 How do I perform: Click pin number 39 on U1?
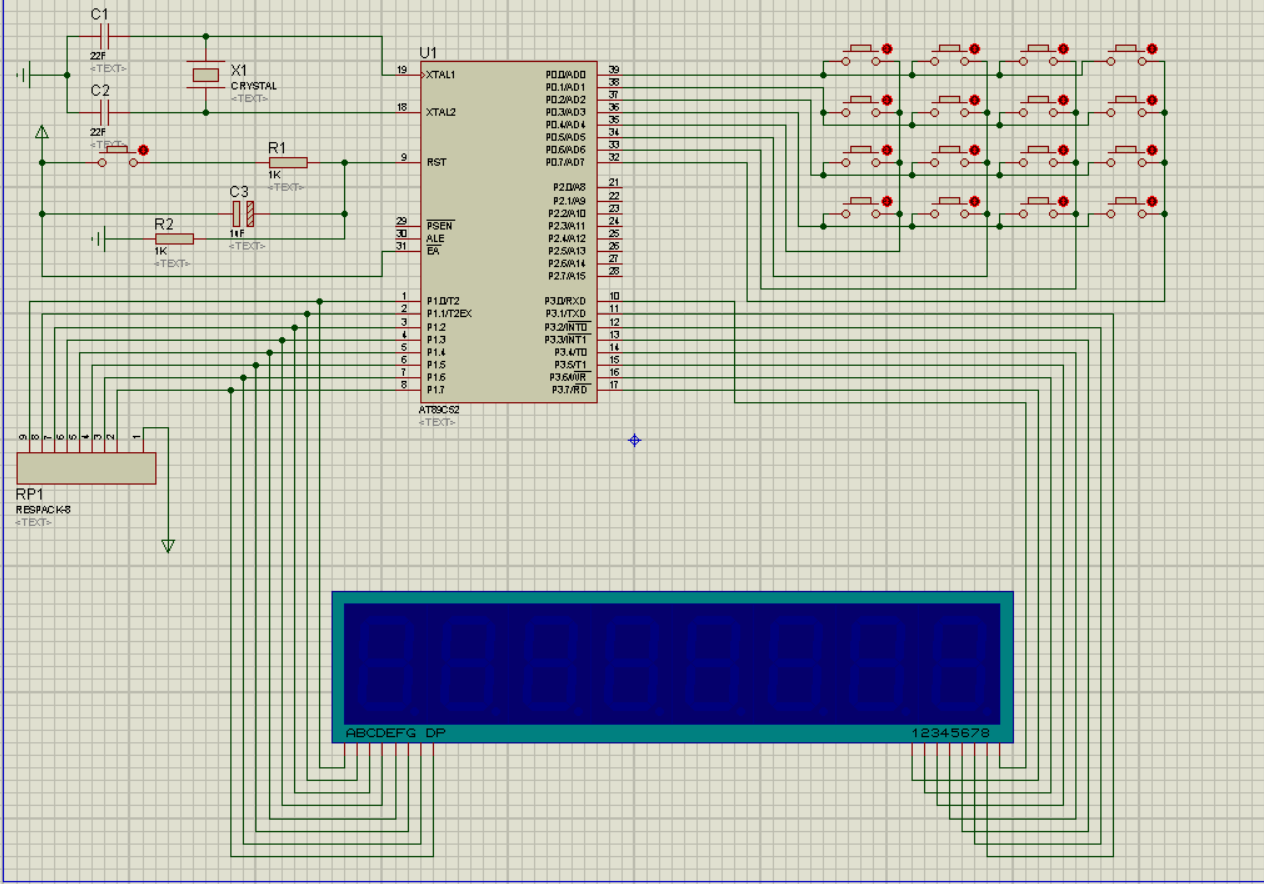click(614, 70)
